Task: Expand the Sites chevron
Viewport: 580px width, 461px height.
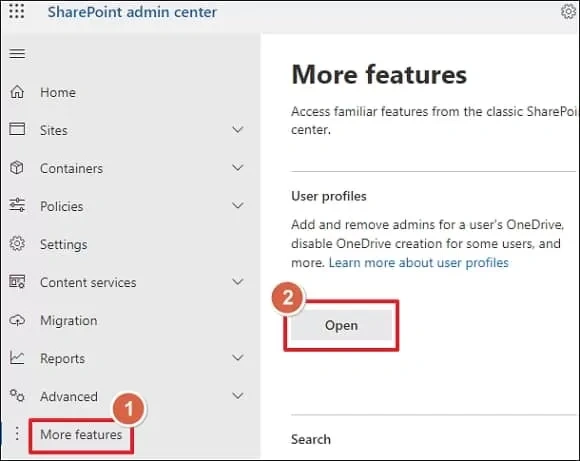Action: point(238,129)
